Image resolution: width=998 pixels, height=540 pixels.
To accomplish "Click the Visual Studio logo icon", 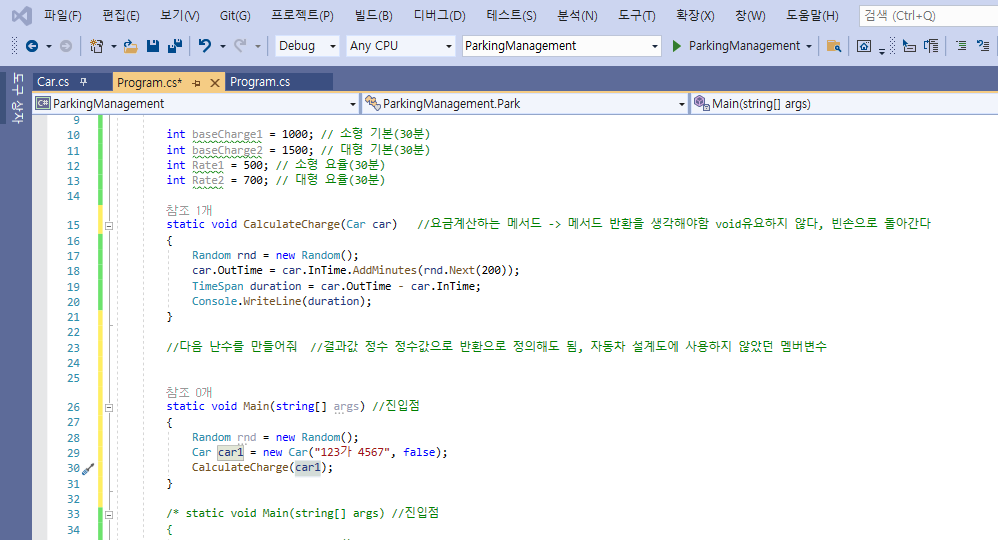I will click(22, 15).
